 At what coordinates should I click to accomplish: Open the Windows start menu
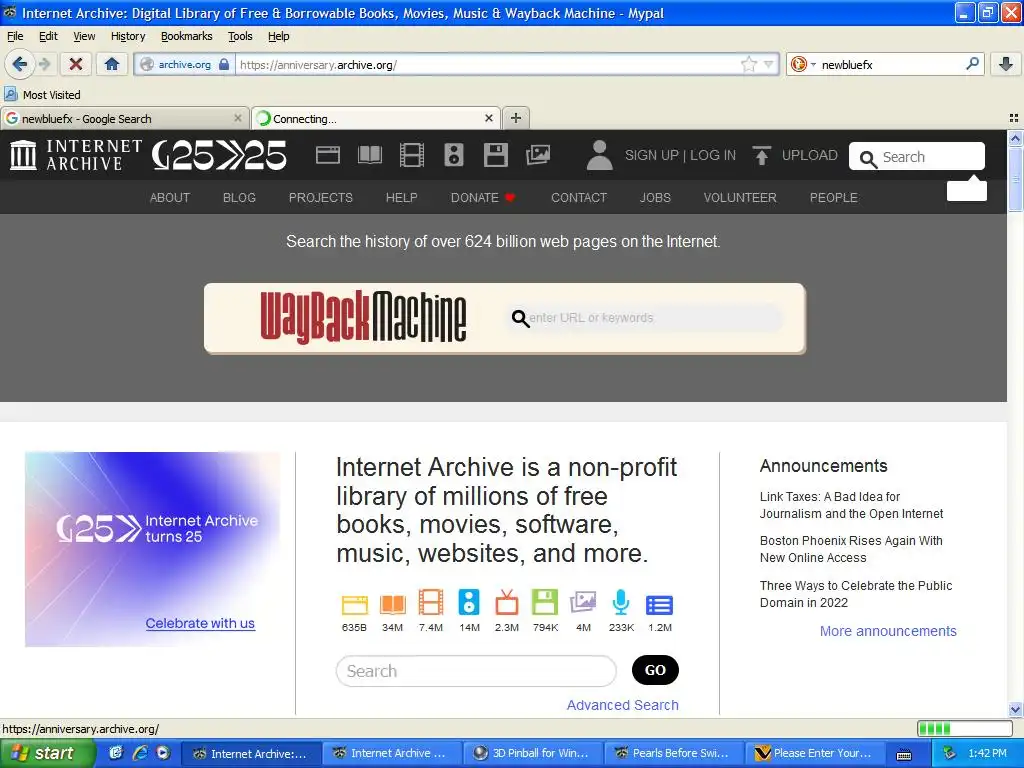(46, 753)
